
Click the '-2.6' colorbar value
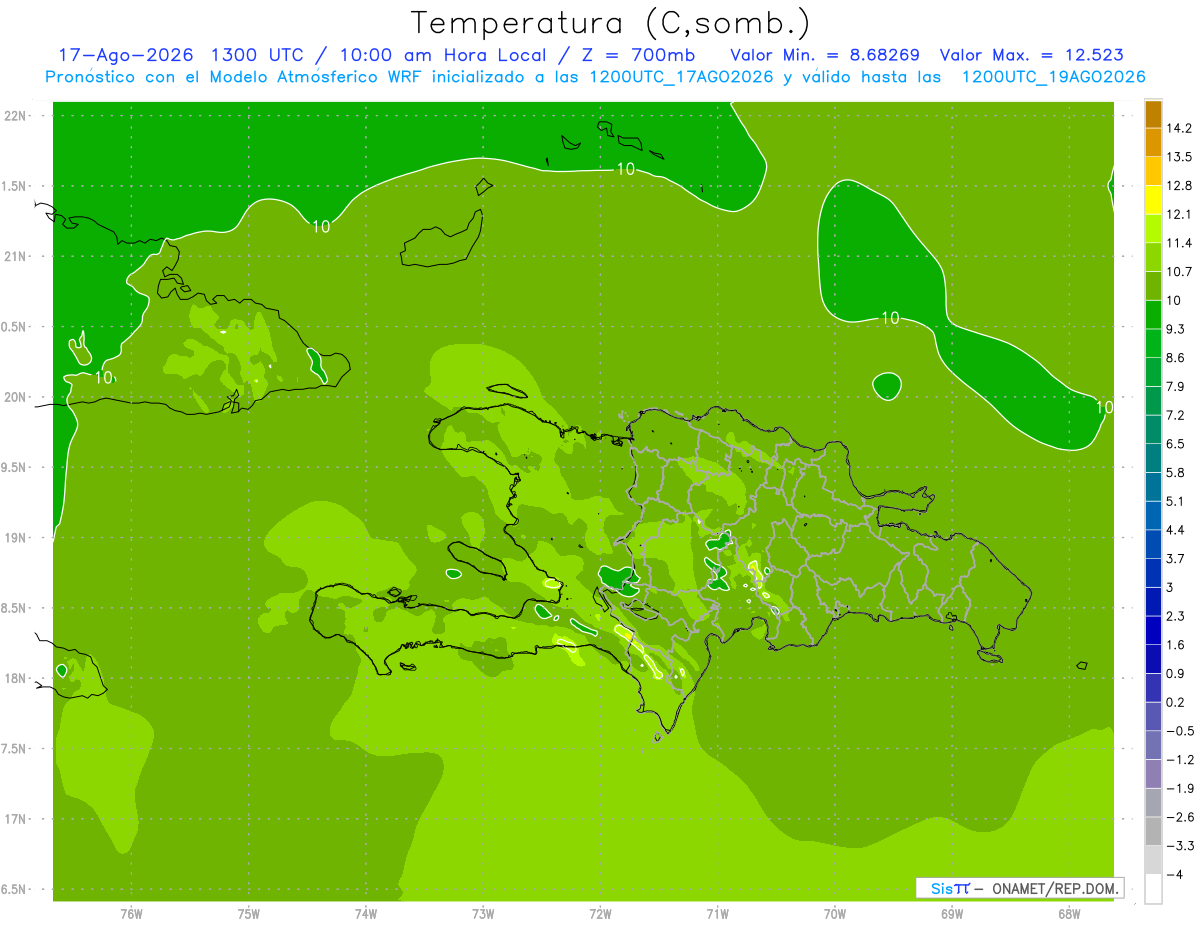(1179, 818)
